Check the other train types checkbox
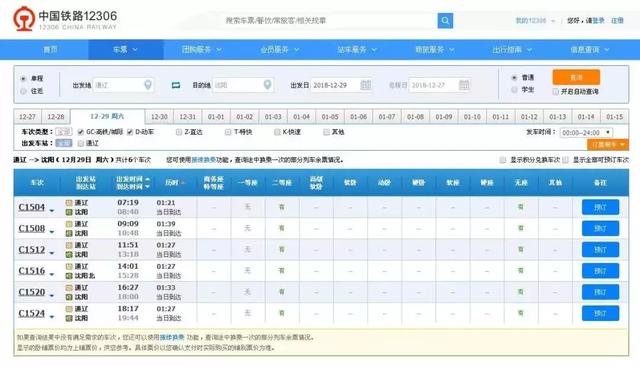Image resolution: width=640 pixels, height=366 pixels. pos(326,132)
